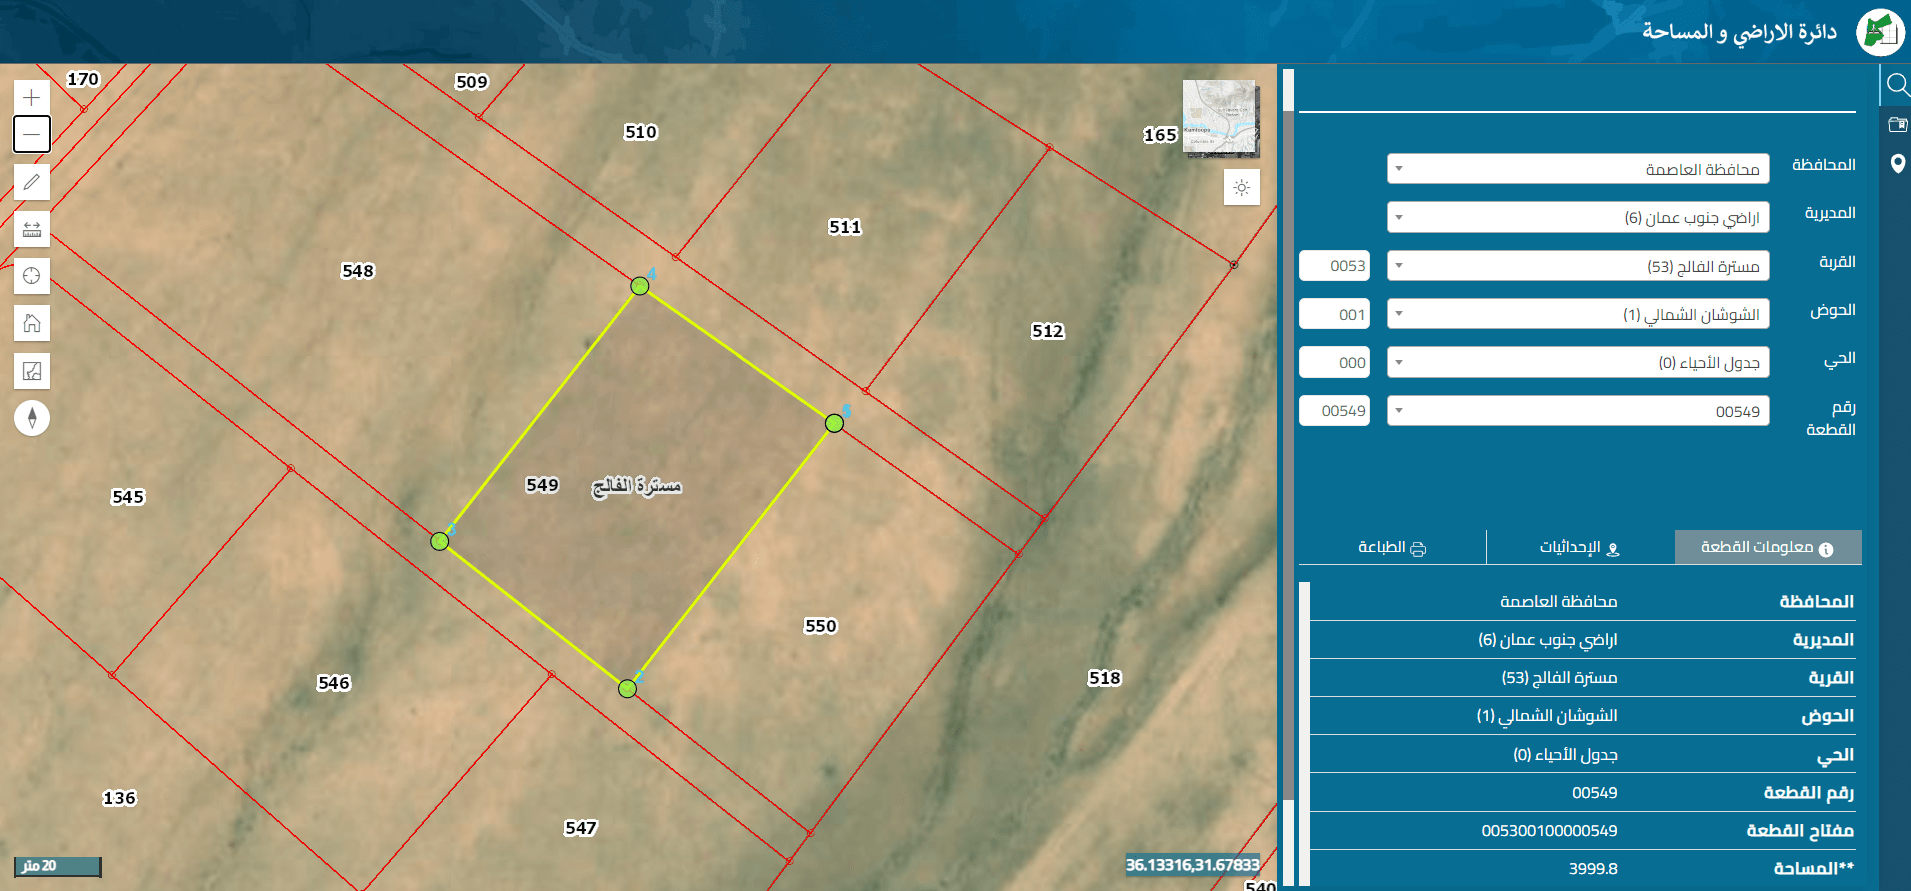Screen dimensions: 1911x891
Task: Open the الحوض basin dropdown
Action: point(1578,314)
